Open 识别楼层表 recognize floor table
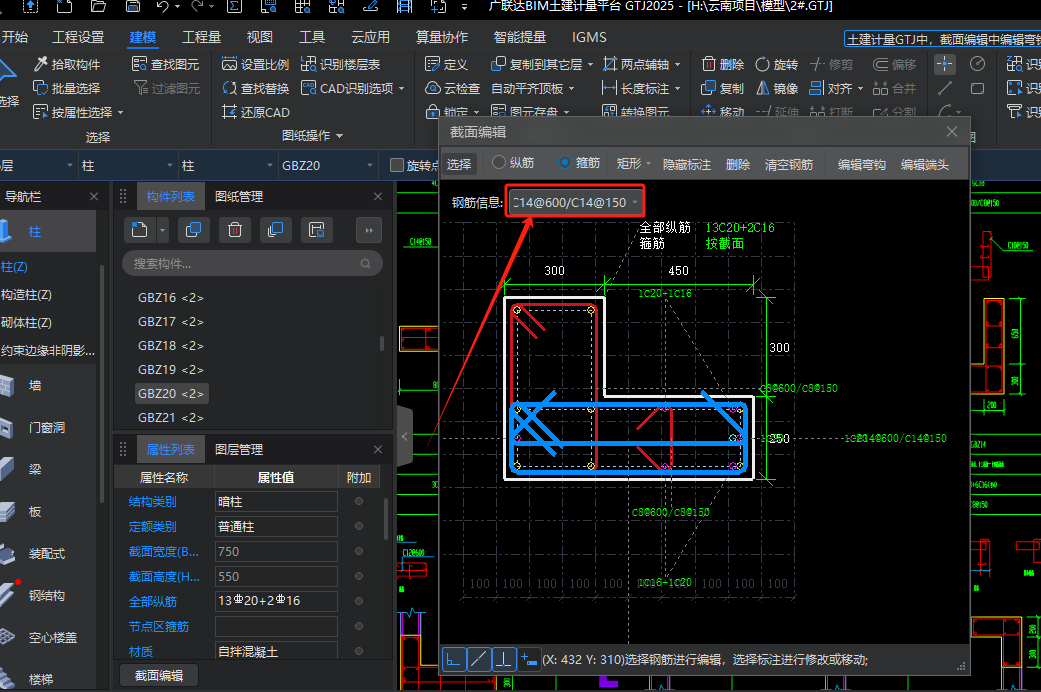This screenshot has width=1041, height=692. click(x=341, y=64)
